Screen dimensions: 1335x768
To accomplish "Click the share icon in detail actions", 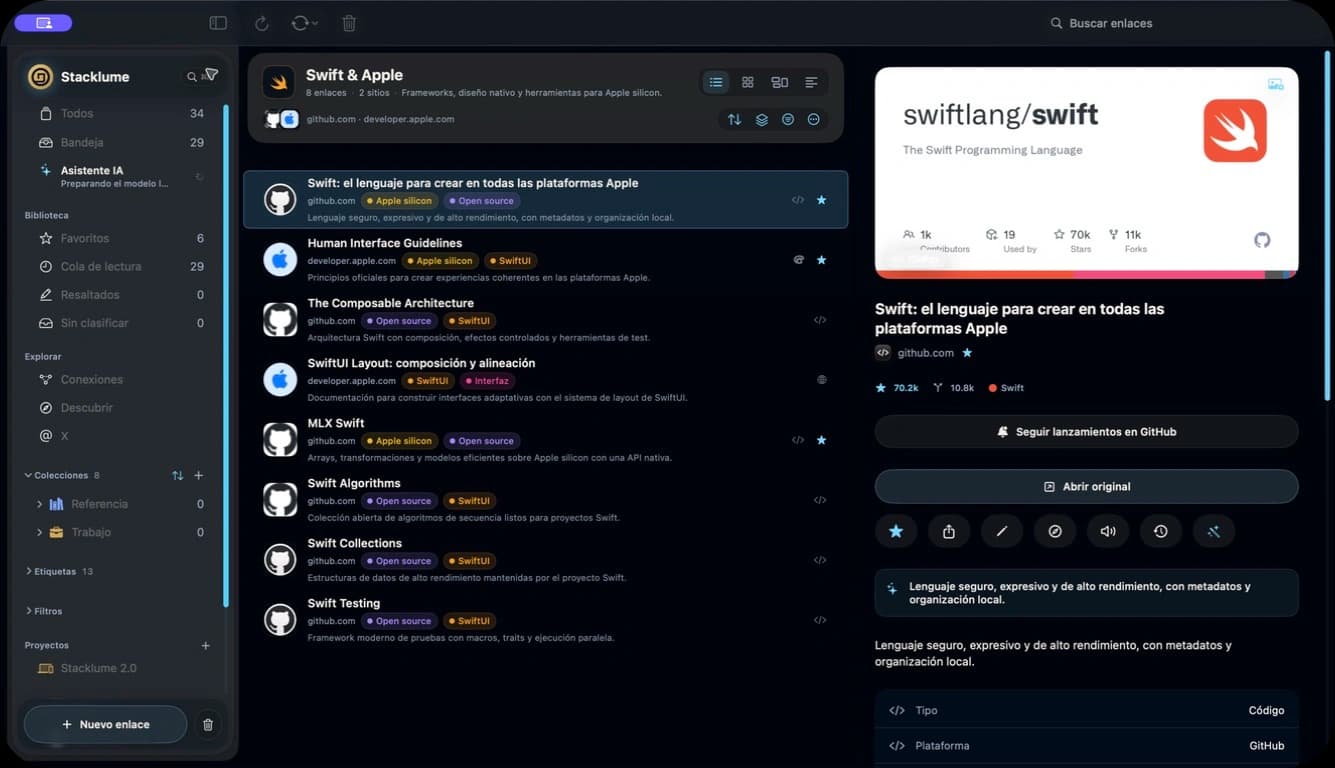I will tap(949, 531).
